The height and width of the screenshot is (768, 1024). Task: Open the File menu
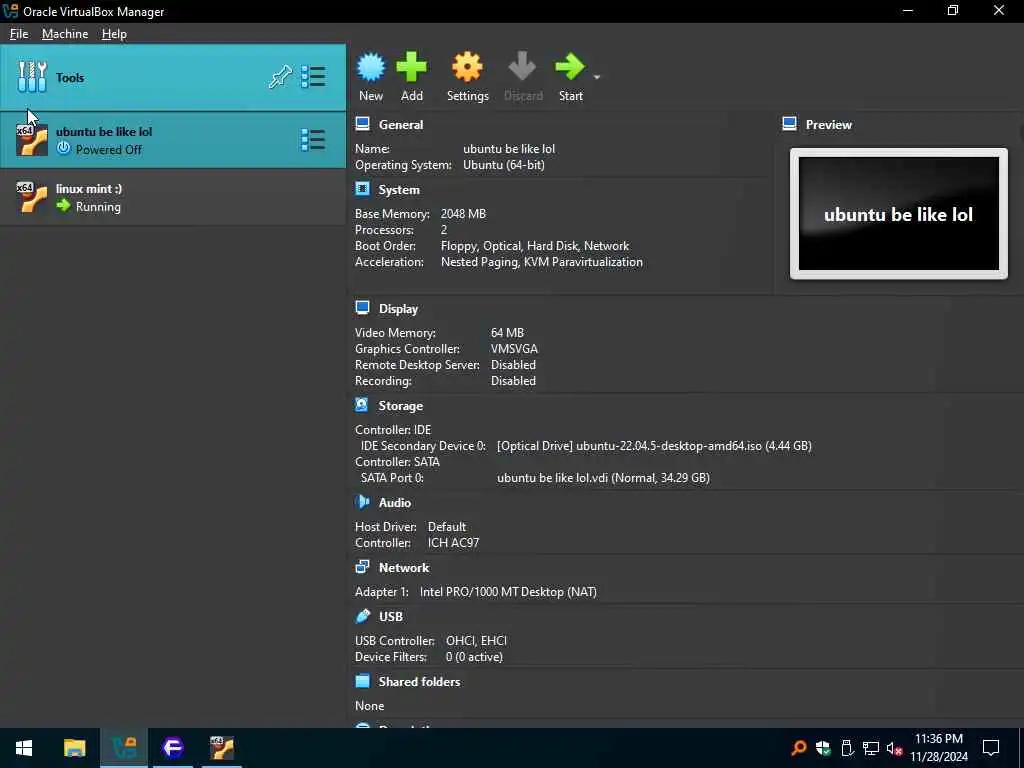point(19,34)
